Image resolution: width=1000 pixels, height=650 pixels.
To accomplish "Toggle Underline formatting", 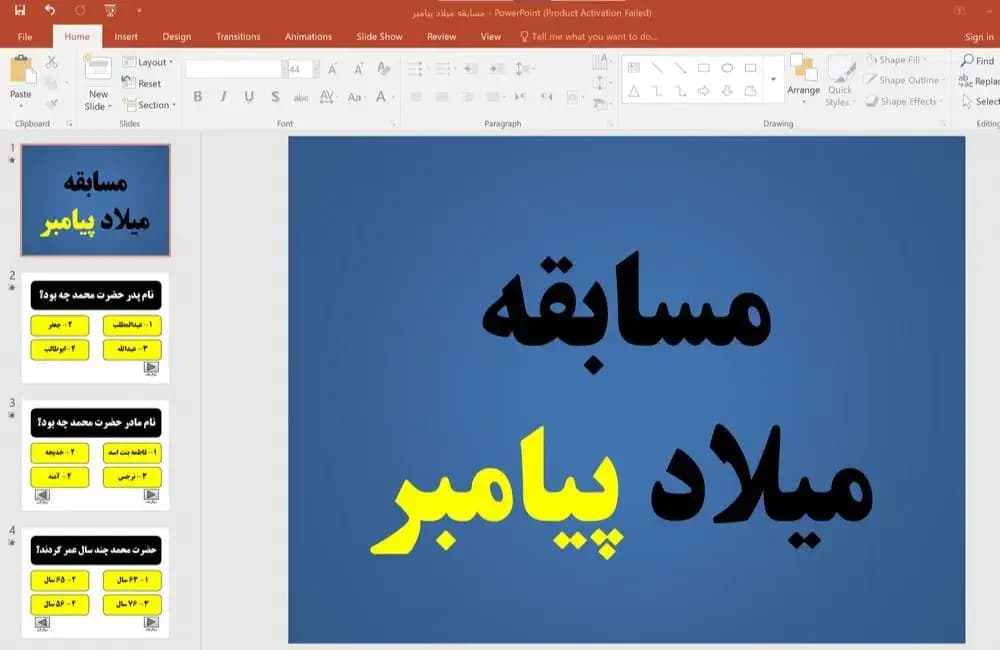I will (x=249, y=97).
